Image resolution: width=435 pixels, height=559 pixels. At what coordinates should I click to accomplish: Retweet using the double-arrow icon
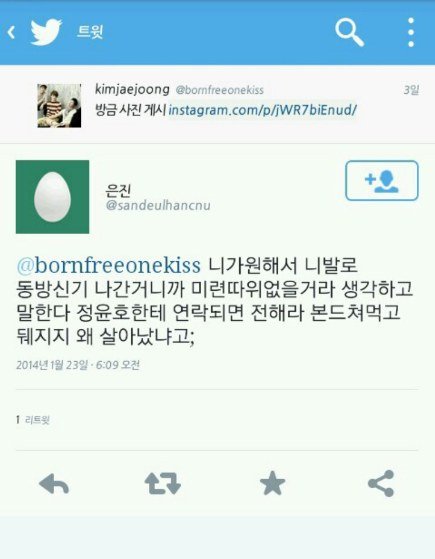tap(163, 483)
